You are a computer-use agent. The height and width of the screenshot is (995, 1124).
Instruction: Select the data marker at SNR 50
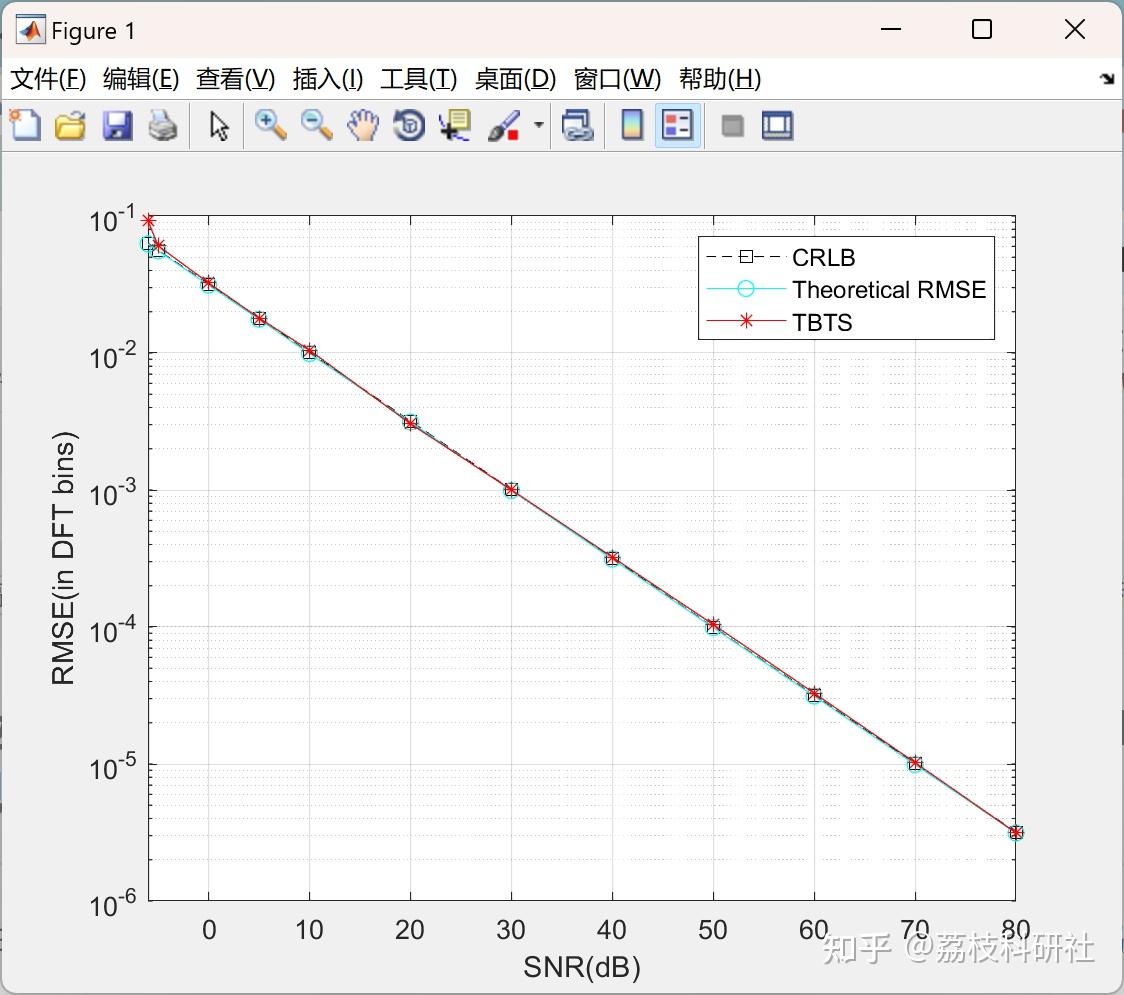pos(713,627)
